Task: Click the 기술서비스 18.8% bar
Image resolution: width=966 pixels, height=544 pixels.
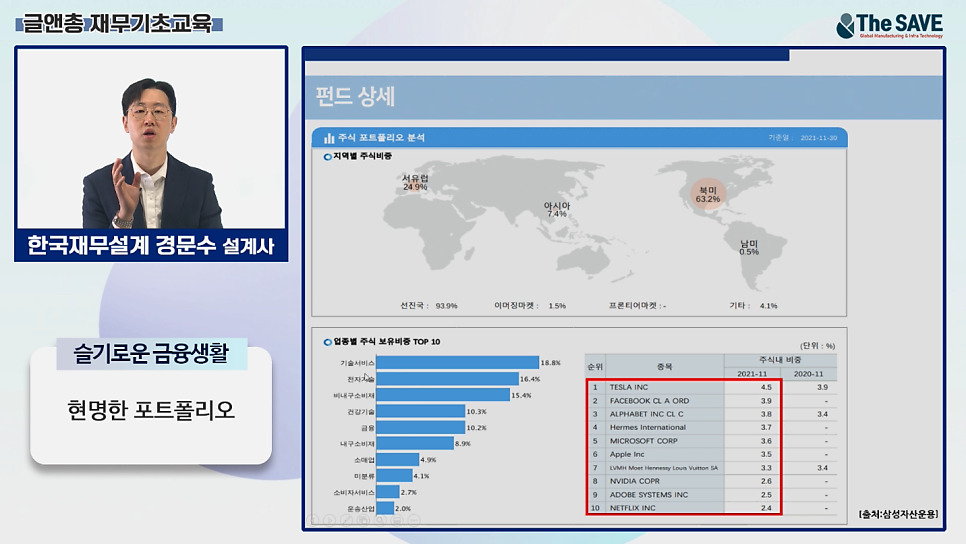Action: coord(457,363)
